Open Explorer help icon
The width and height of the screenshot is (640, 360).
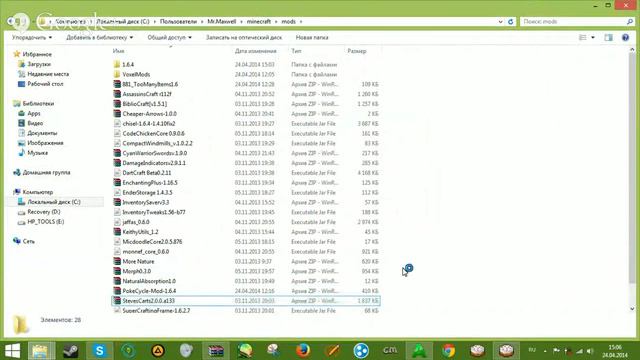point(625,38)
